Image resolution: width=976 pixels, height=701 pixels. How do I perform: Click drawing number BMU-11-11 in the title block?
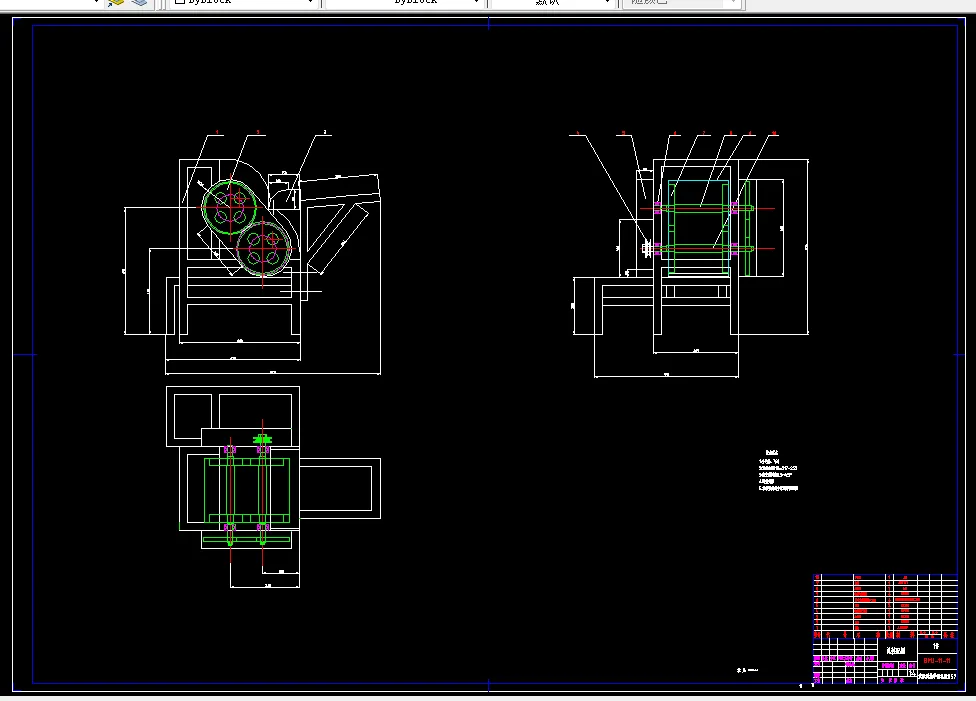(x=937, y=661)
